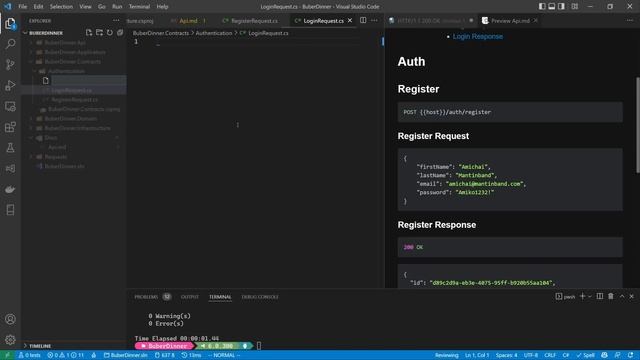The width and height of the screenshot is (640, 360).
Task: Open the Accounts menu icon
Action: [10, 319]
